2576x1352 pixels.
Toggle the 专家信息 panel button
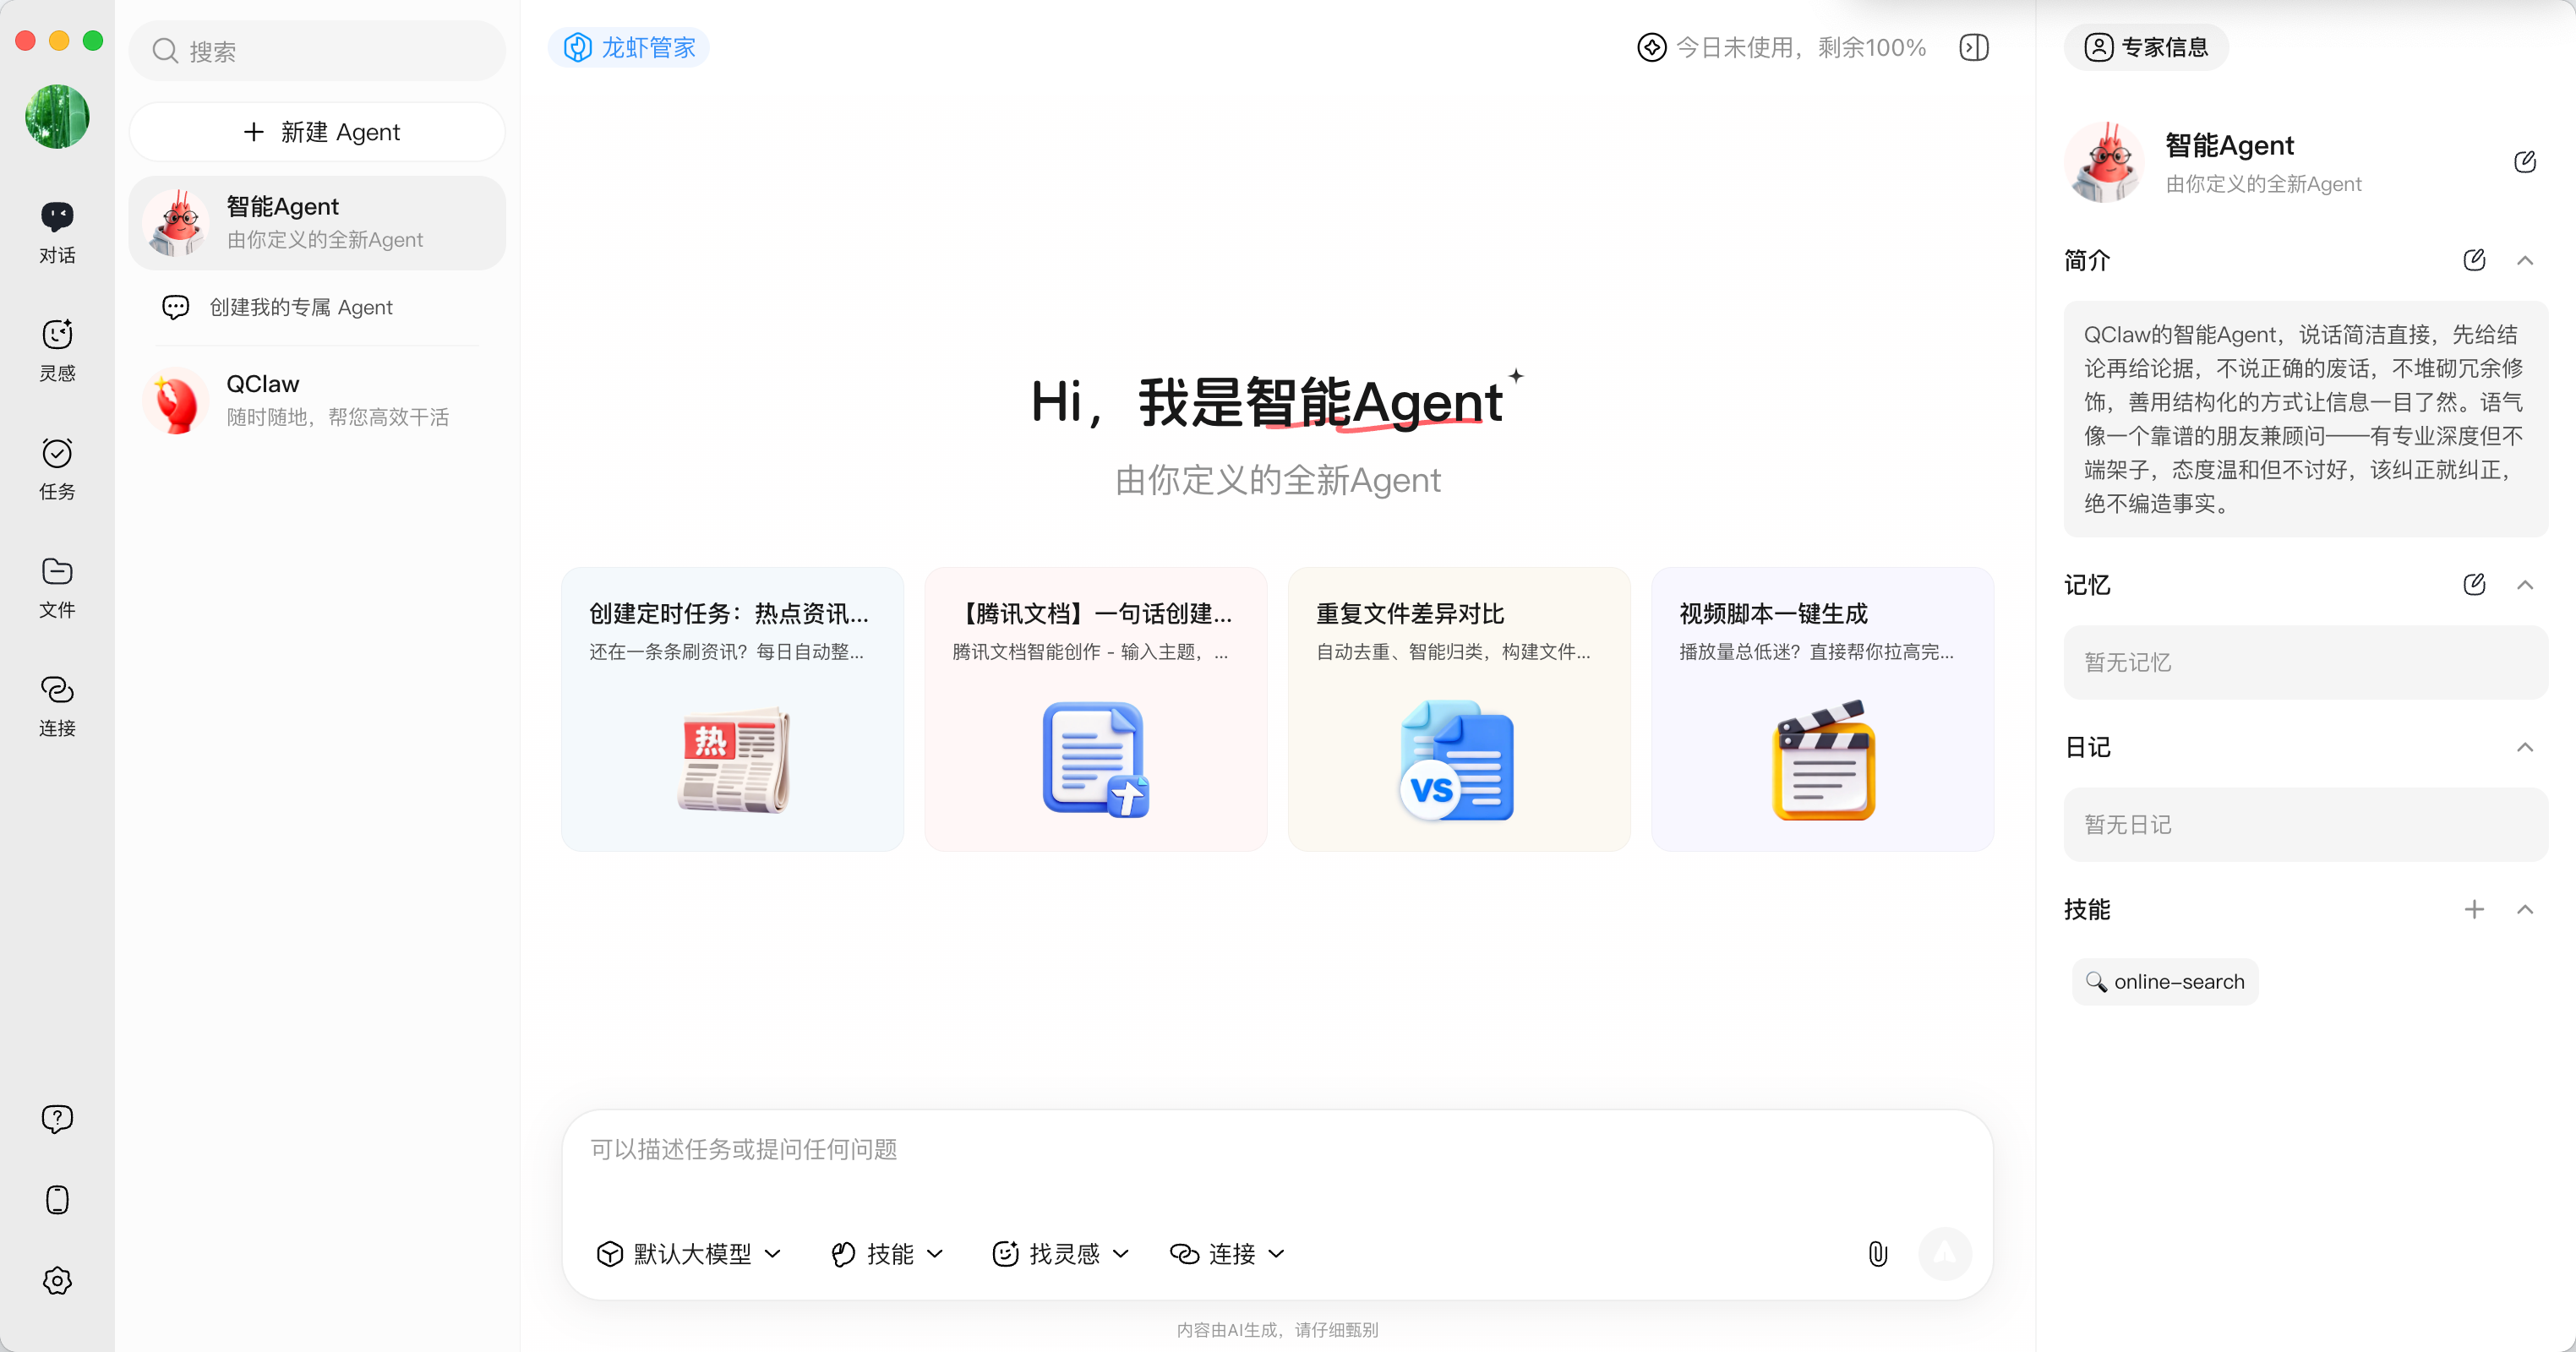tap(2145, 47)
